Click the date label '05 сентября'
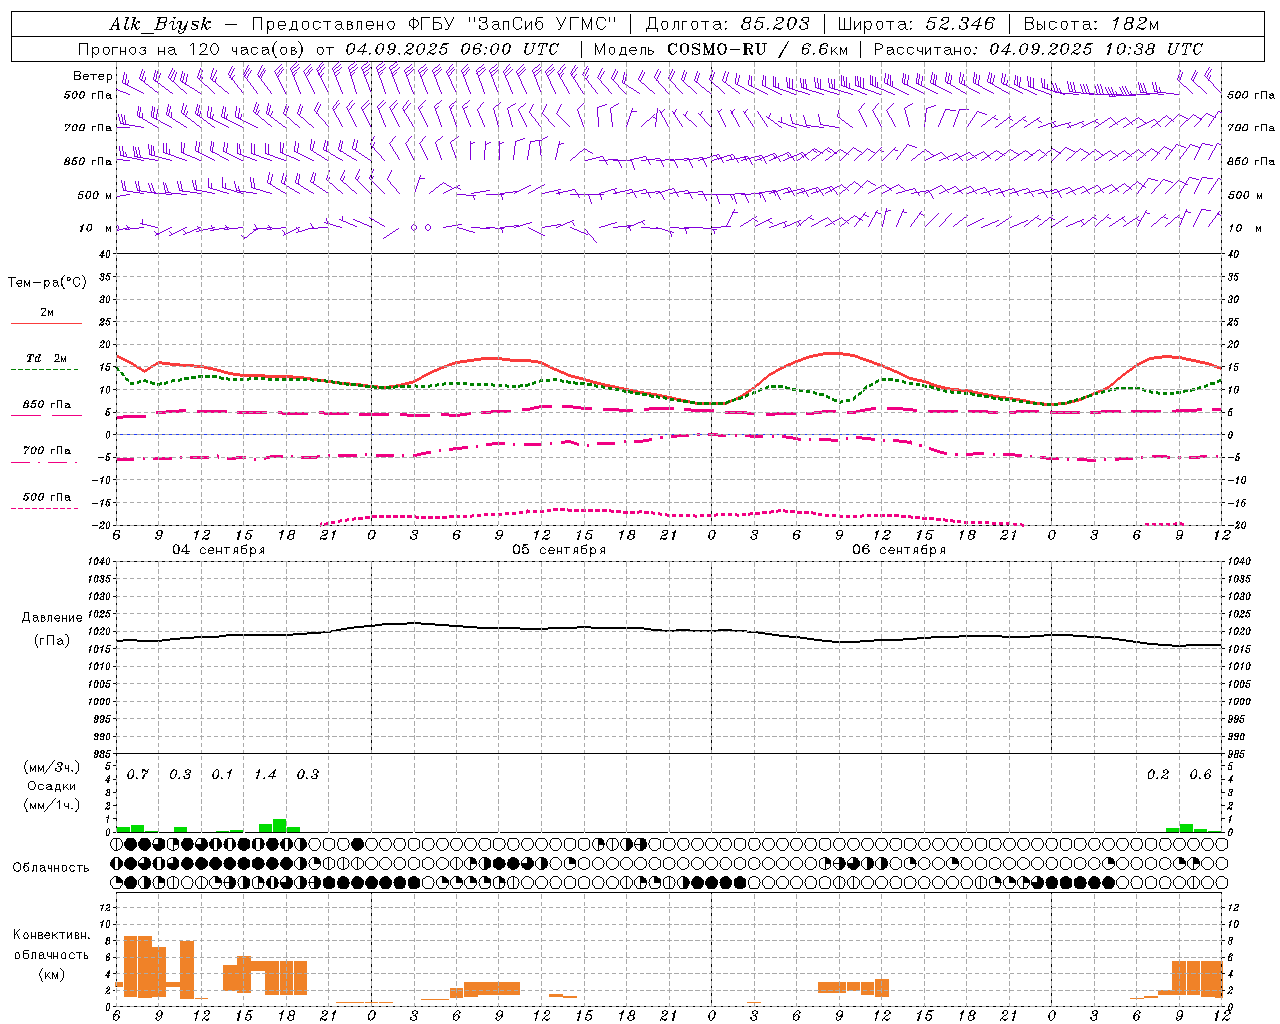This screenshot has height=1024, width=1280. (x=559, y=550)
